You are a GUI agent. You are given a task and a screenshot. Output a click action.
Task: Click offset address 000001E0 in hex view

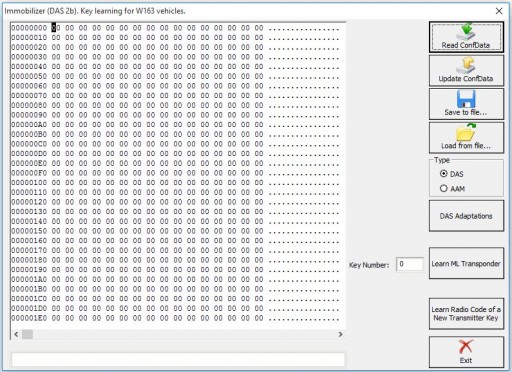(x=29, y=318)
